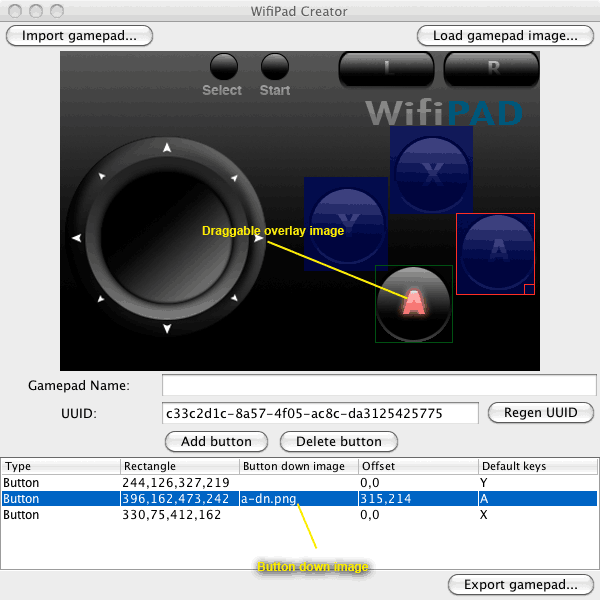600x600 pixels.
Task: Click the Type cell of the X row
Action: (60, 515)
